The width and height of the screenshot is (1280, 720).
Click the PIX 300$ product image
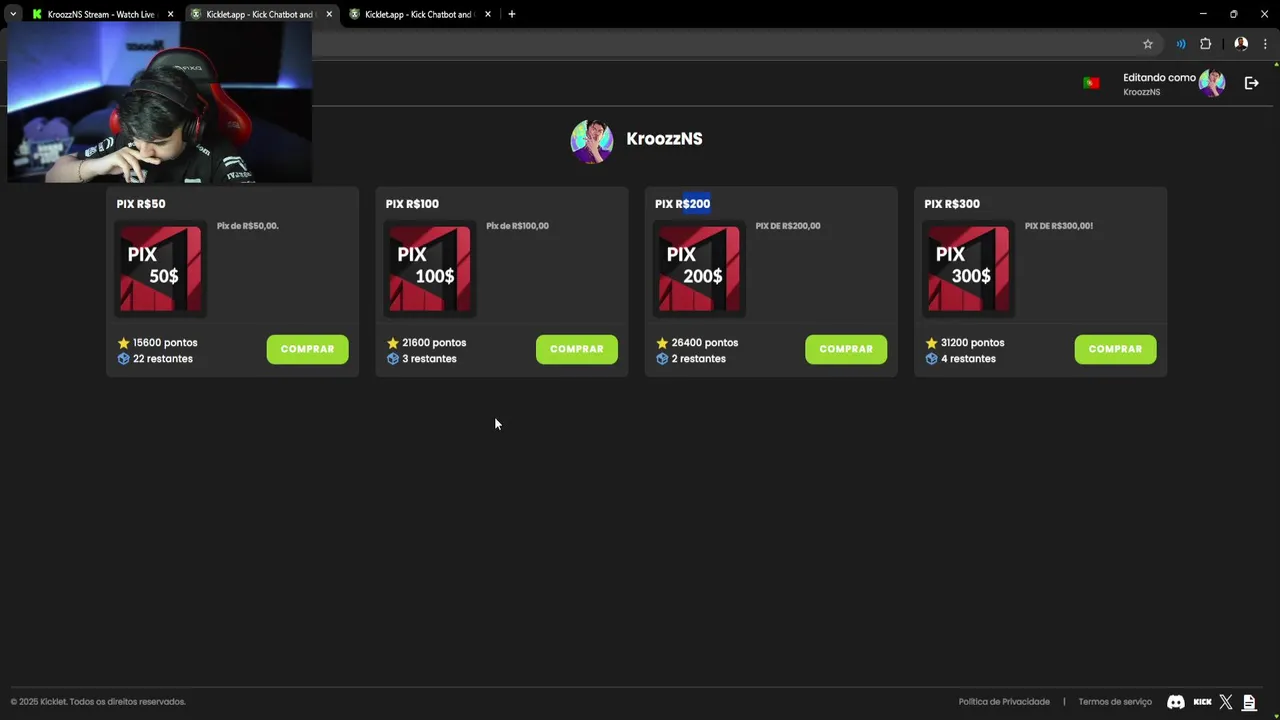pyautogui.click(x=968, y=268)
